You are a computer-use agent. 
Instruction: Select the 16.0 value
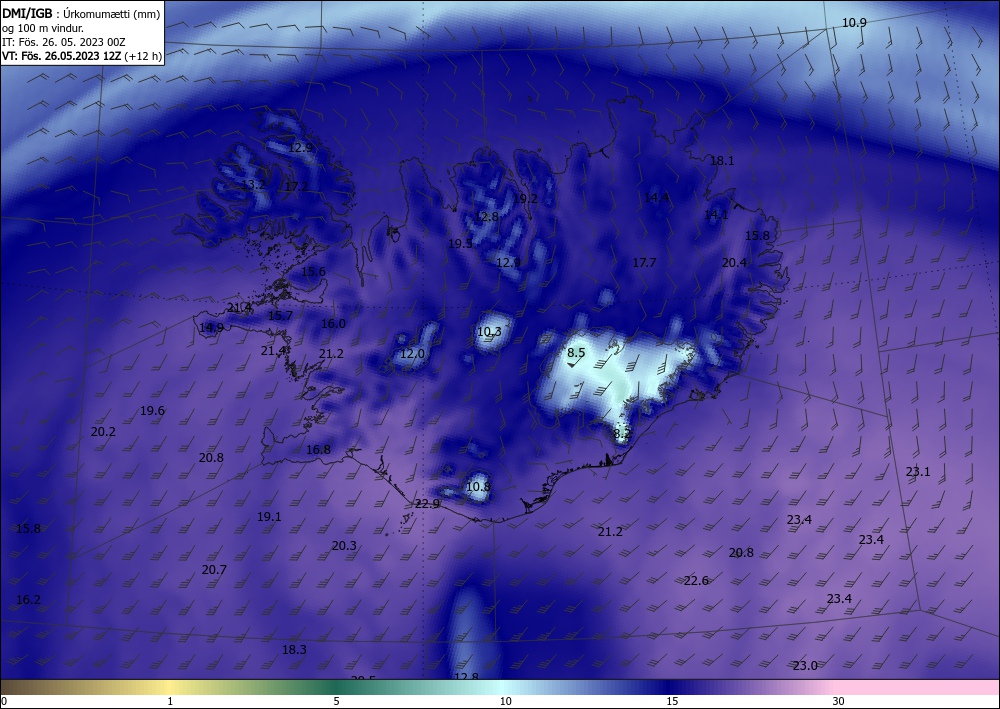333,324
